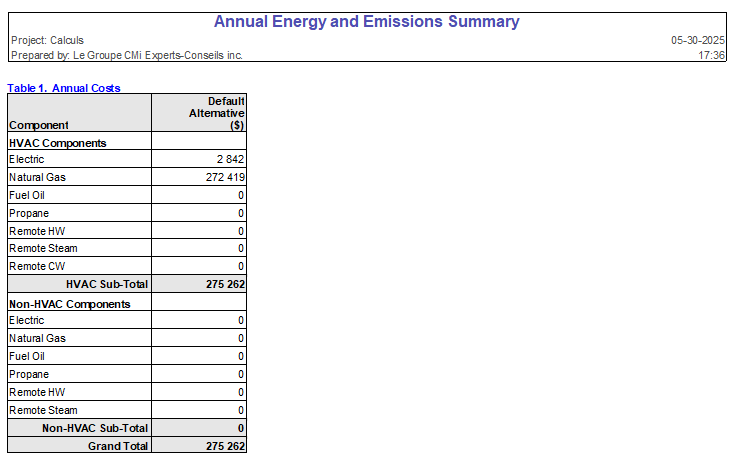730x456 pixels.
Task: Click the HVAC Sub-Total value 275 262
Action: pos(225,284)
